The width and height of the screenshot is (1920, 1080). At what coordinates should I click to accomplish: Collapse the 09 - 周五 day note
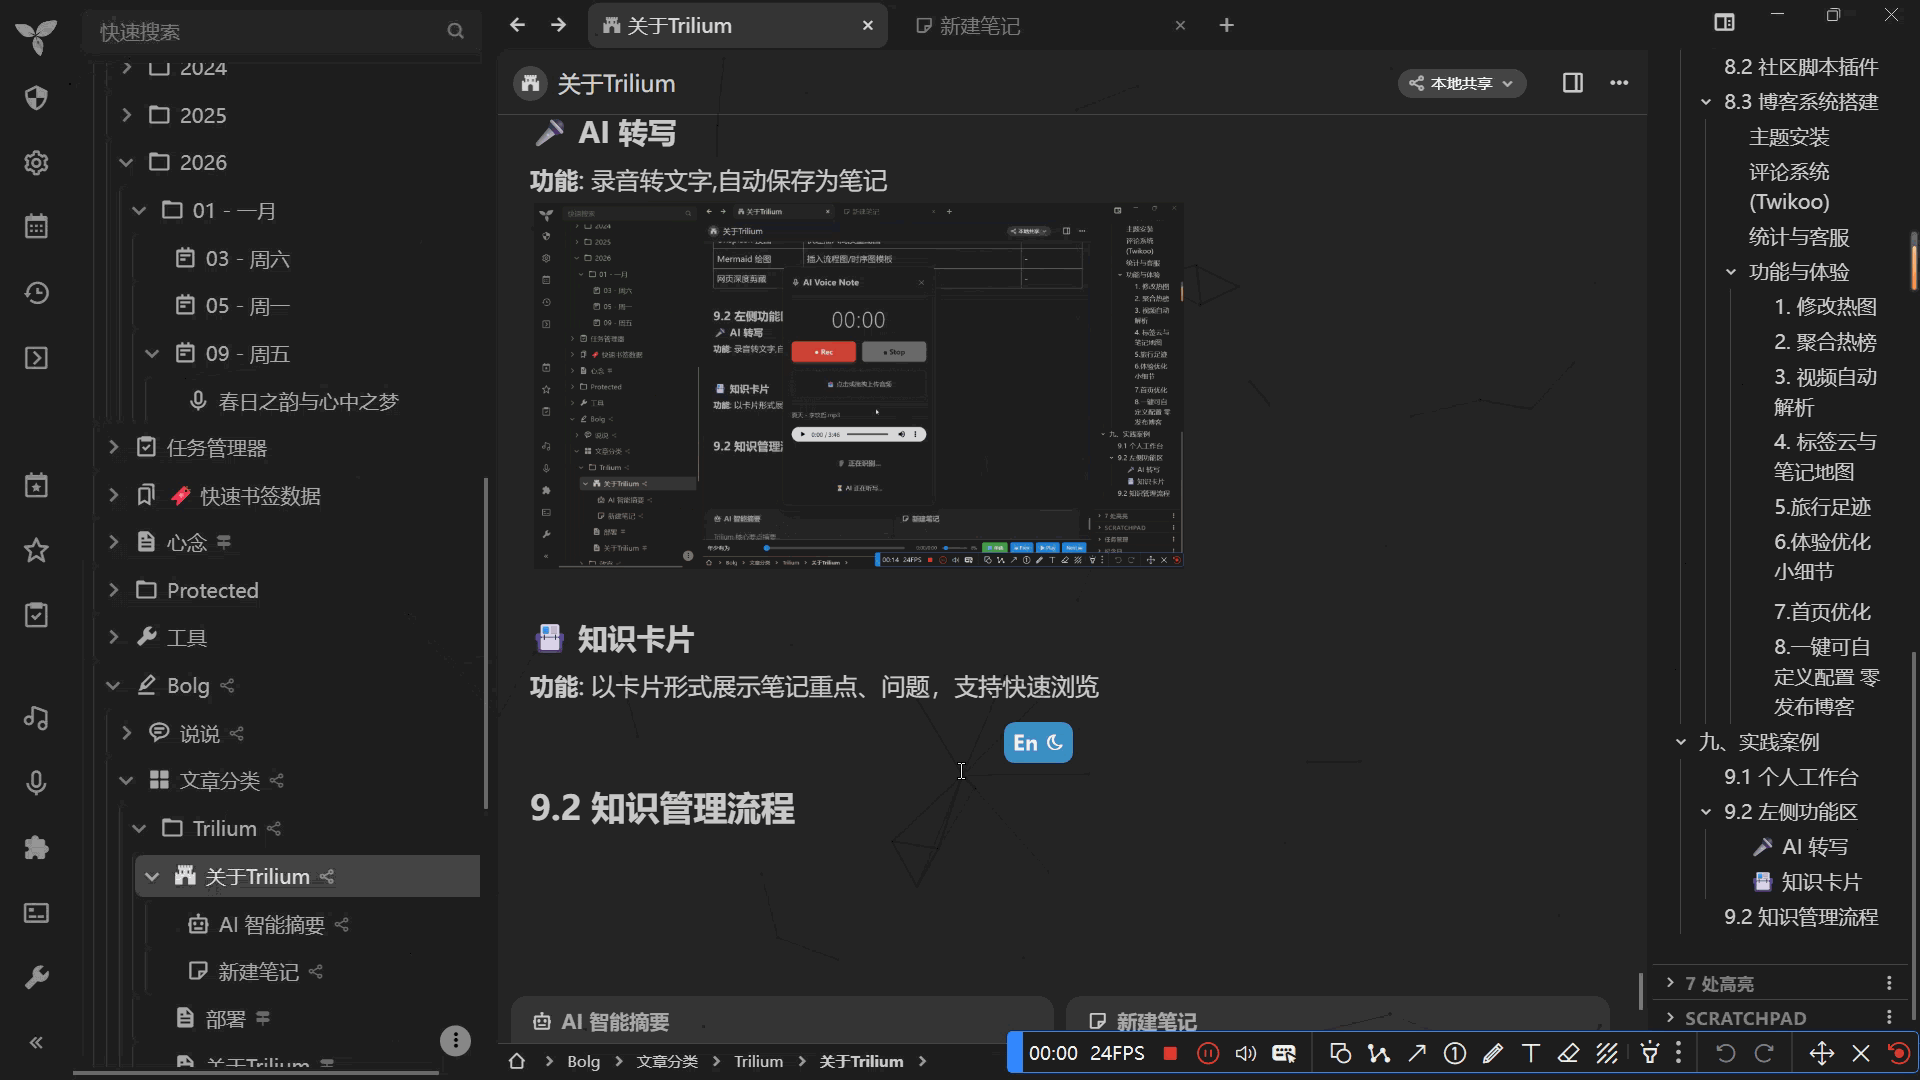pos(152,354)
